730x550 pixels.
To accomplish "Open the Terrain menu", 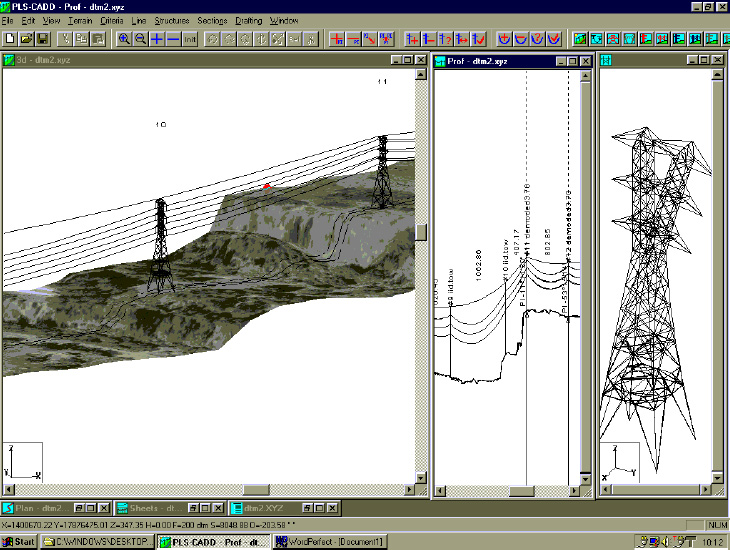I will (80, 20).
